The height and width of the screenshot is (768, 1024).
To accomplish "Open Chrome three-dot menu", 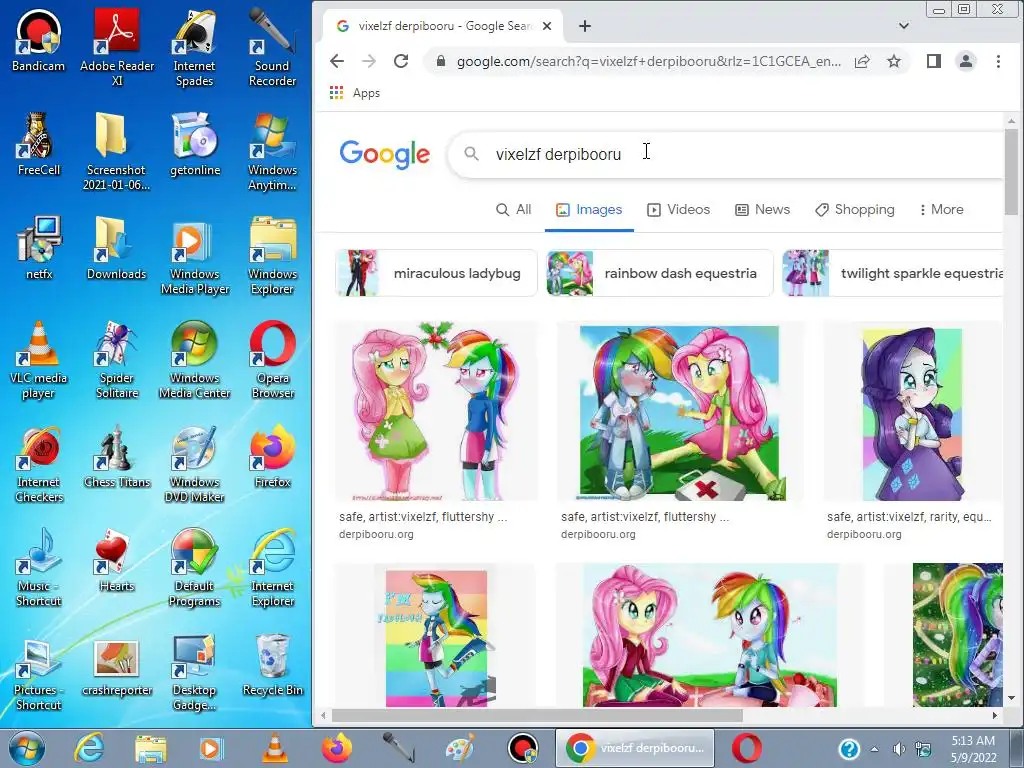I will [x=998, y=61].
